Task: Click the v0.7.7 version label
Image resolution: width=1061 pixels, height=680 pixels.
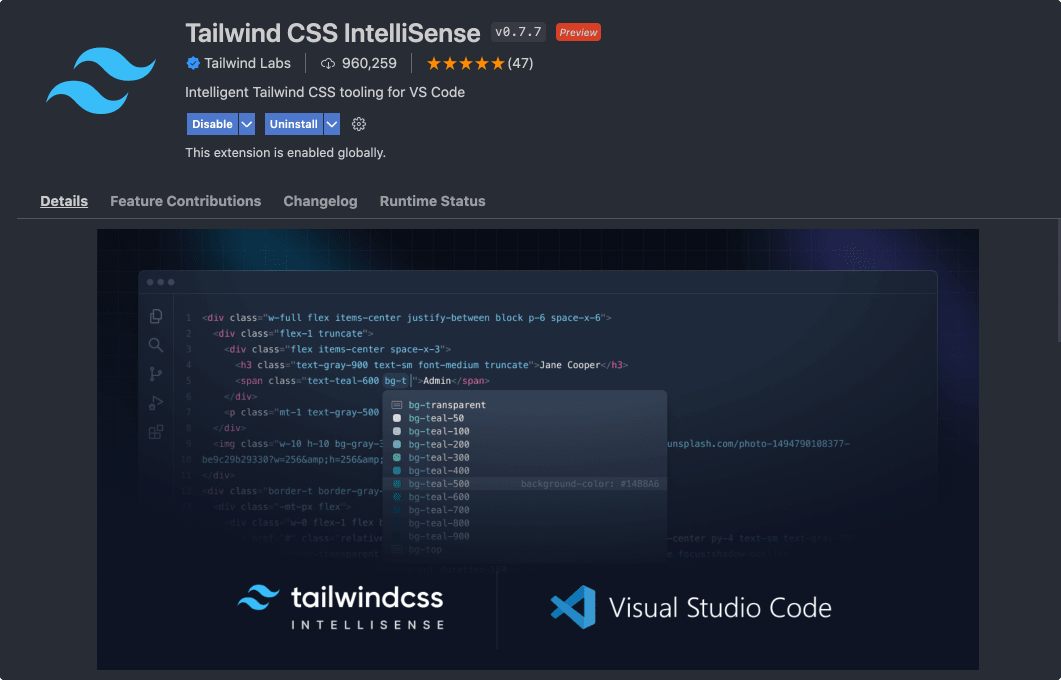Action: (518, 32)
